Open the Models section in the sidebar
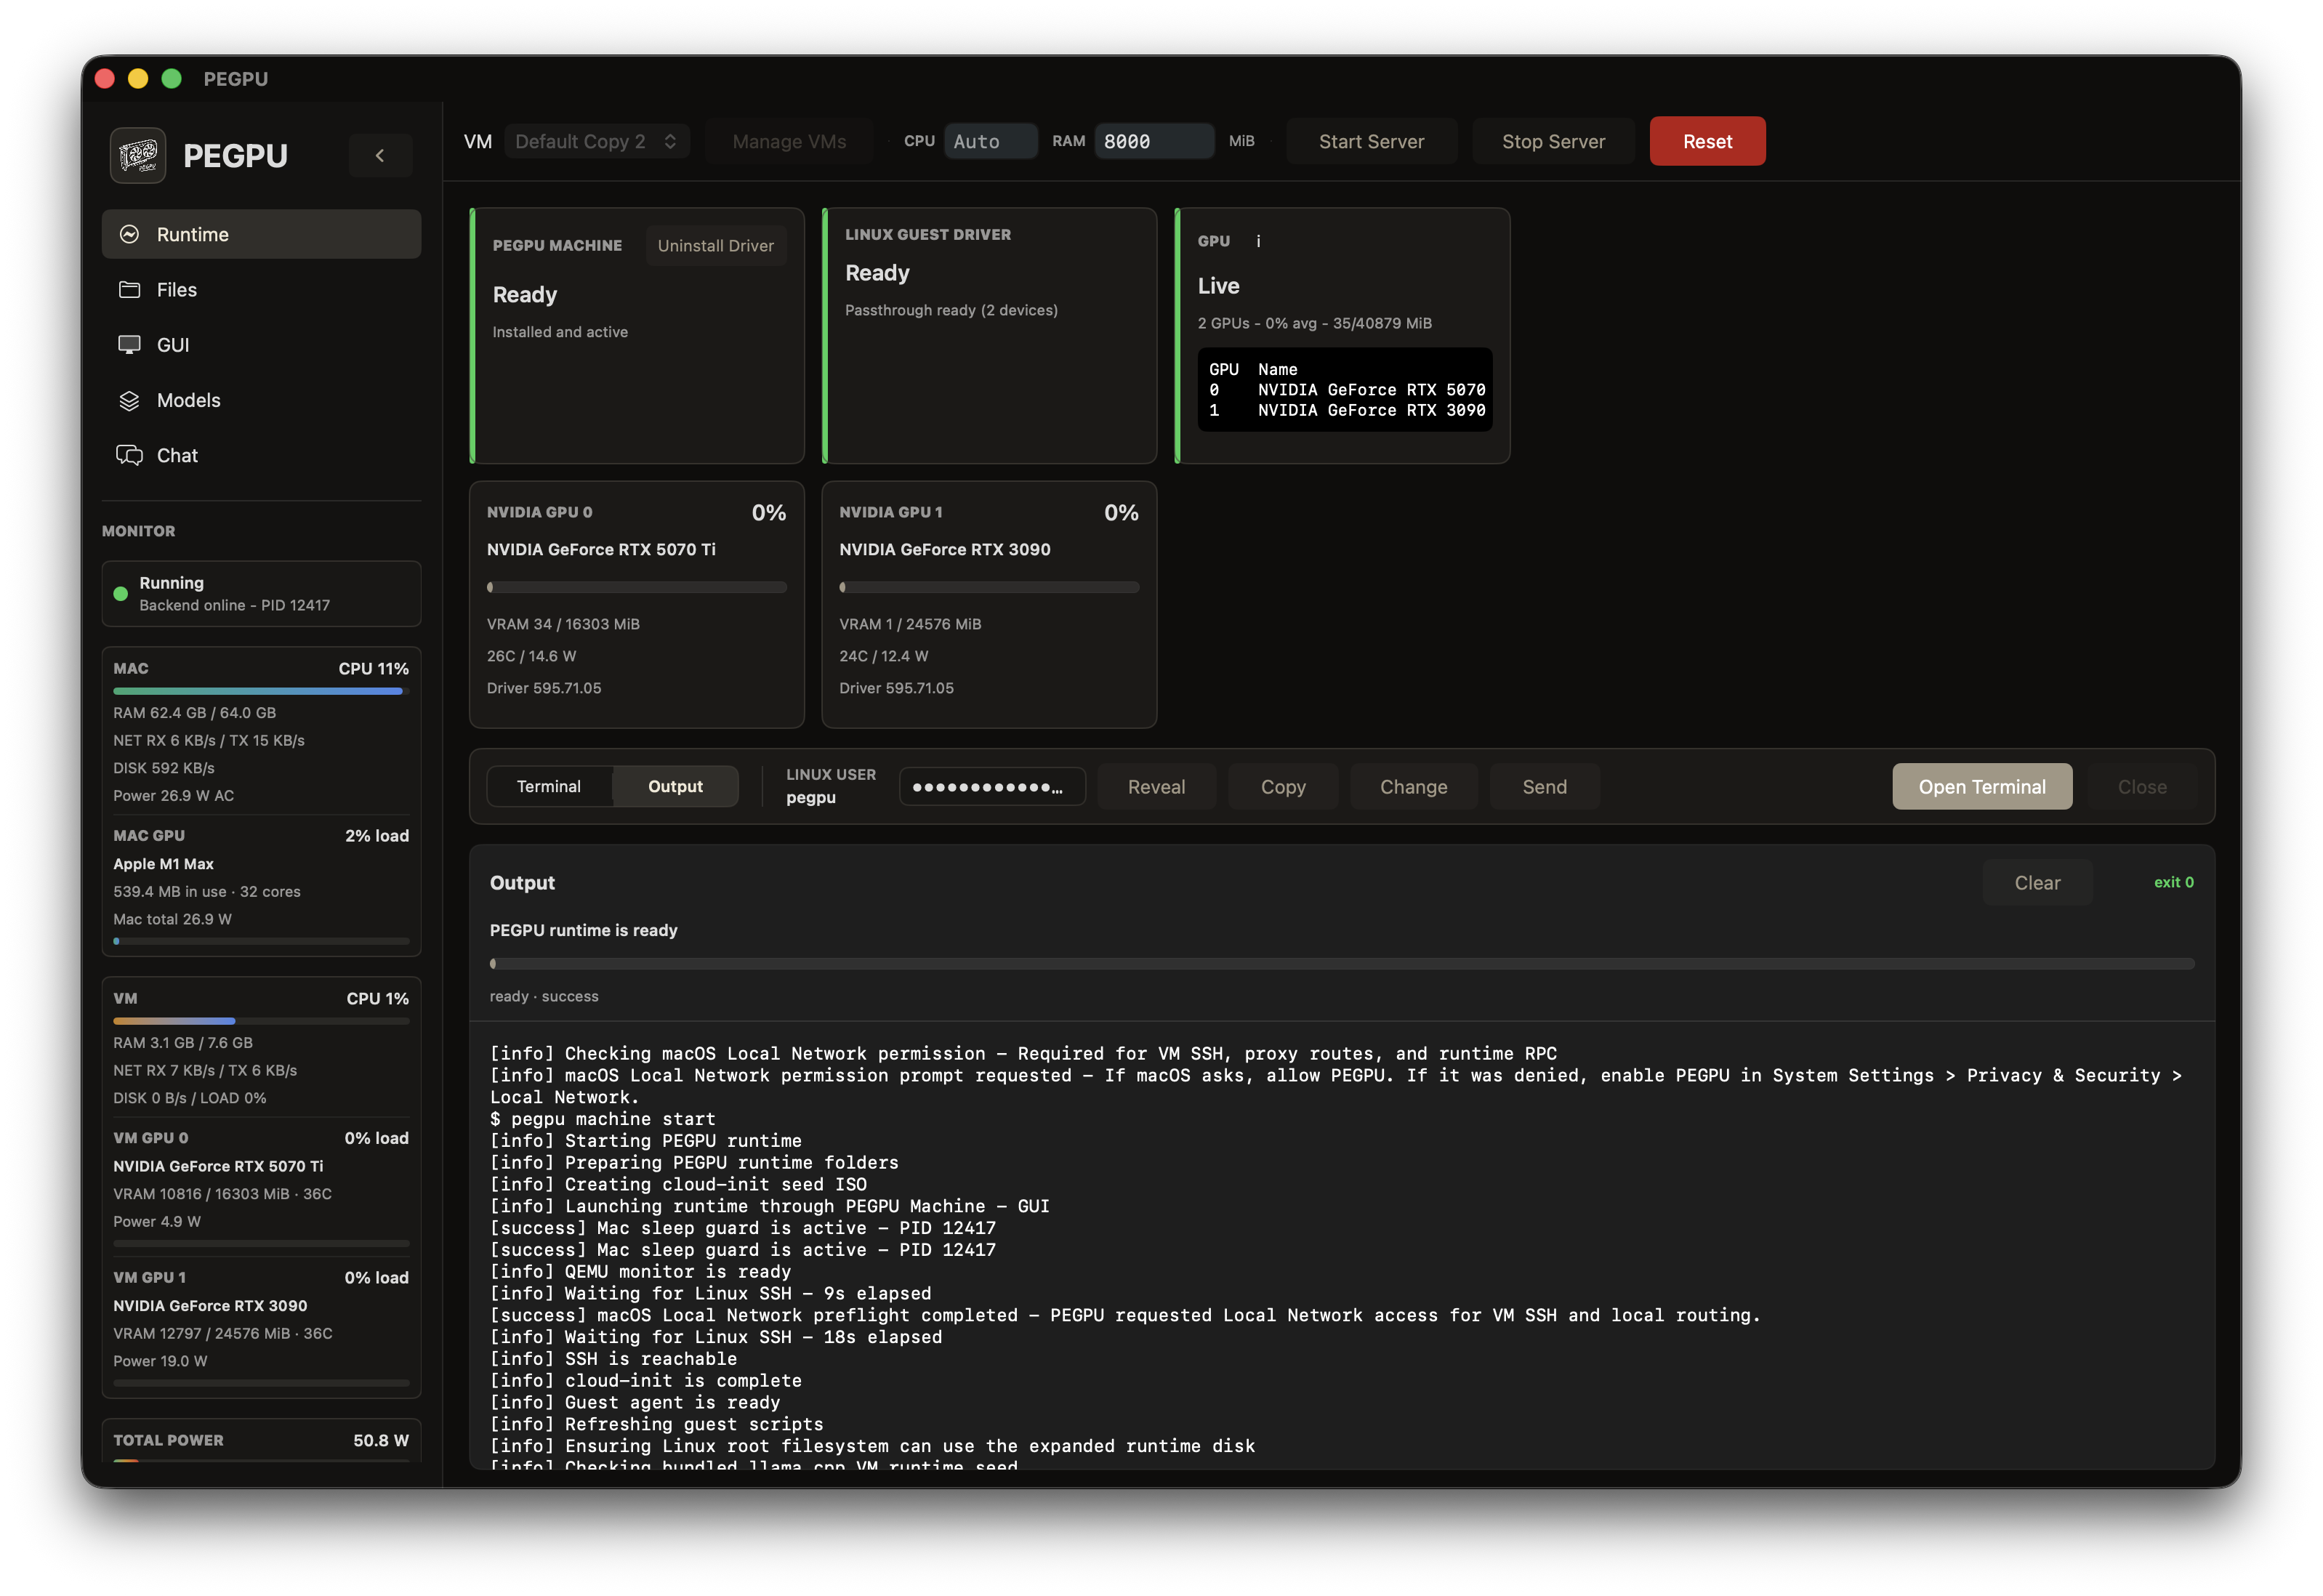The height and width of the screenshot is (1596, 2323). point(261,400)
